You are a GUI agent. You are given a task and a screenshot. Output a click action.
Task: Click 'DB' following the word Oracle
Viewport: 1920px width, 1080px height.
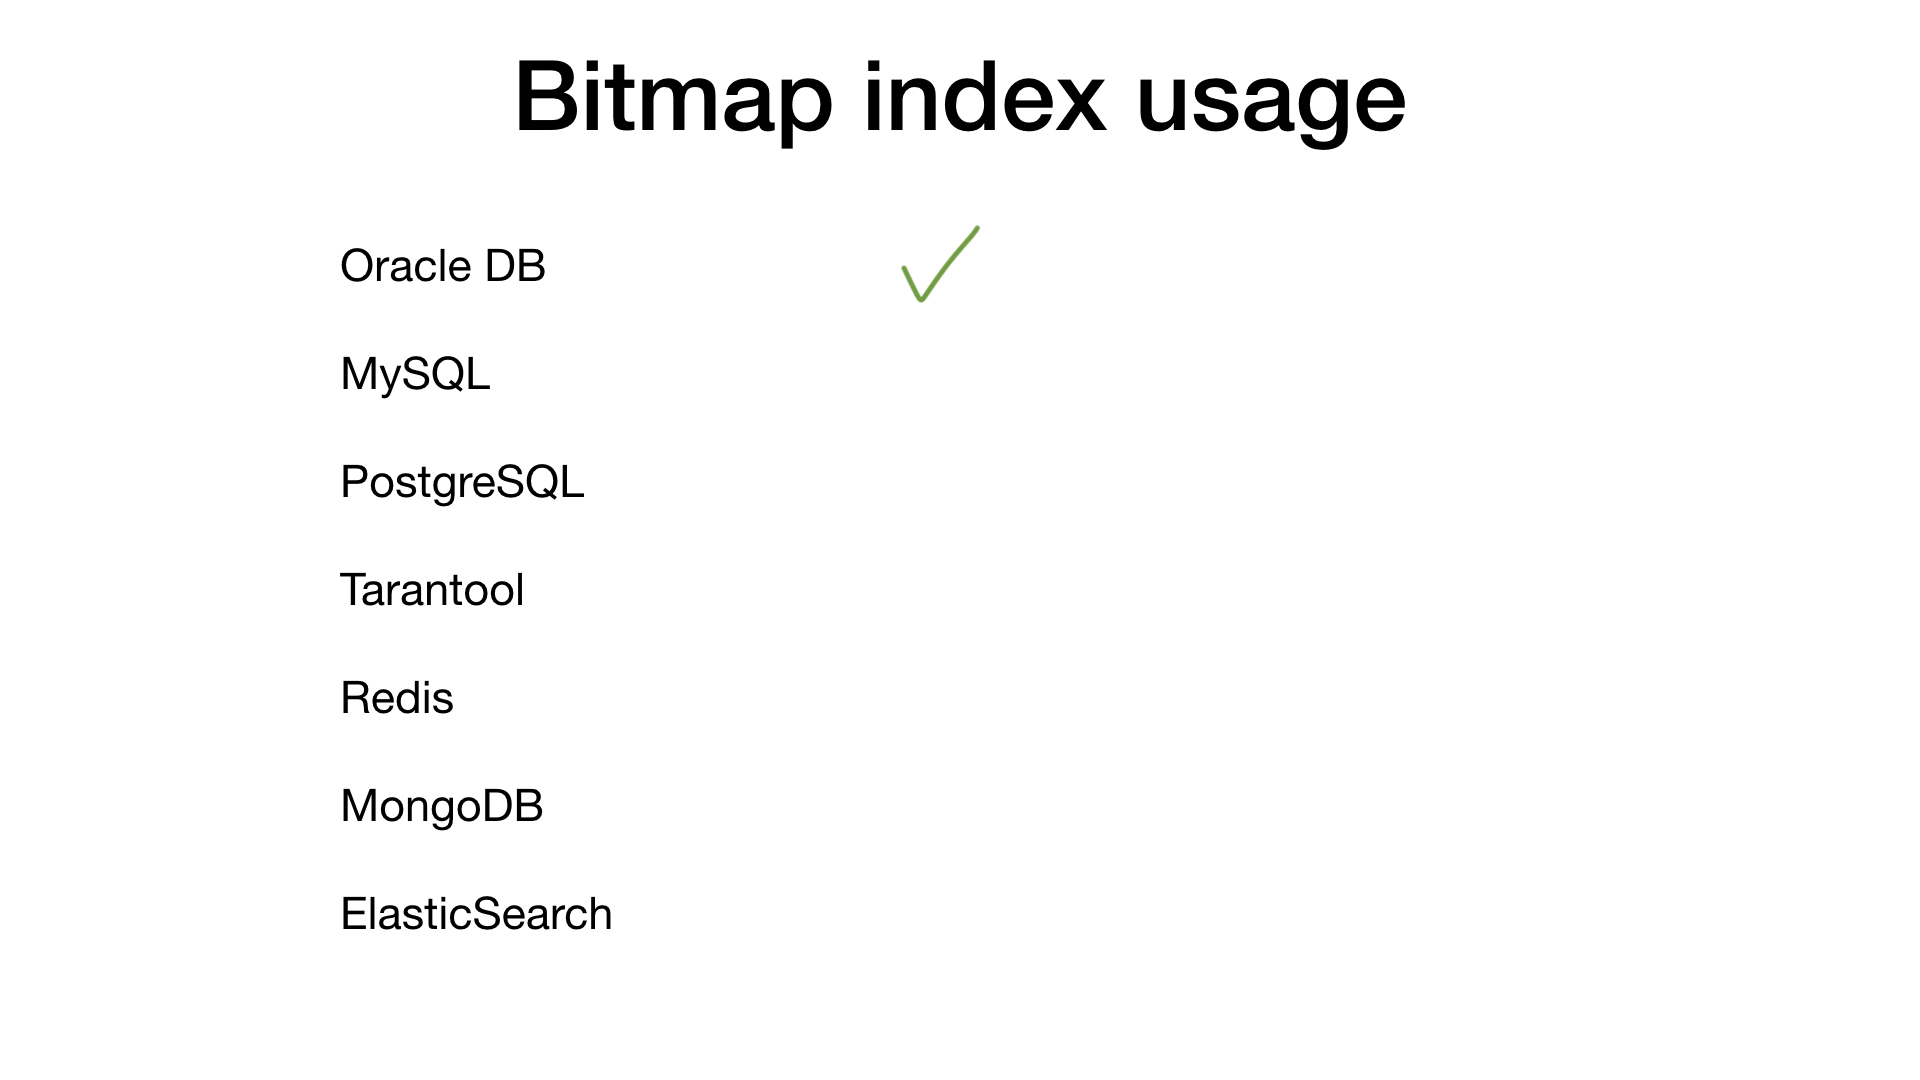click(x=515, y=266)
